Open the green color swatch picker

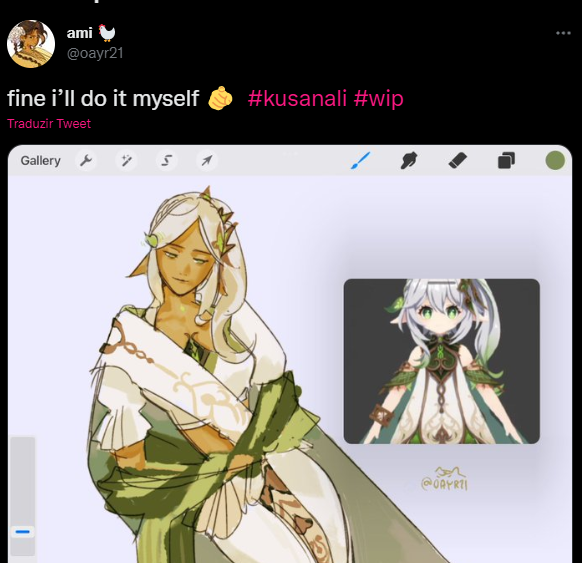(x=555, y=160)
